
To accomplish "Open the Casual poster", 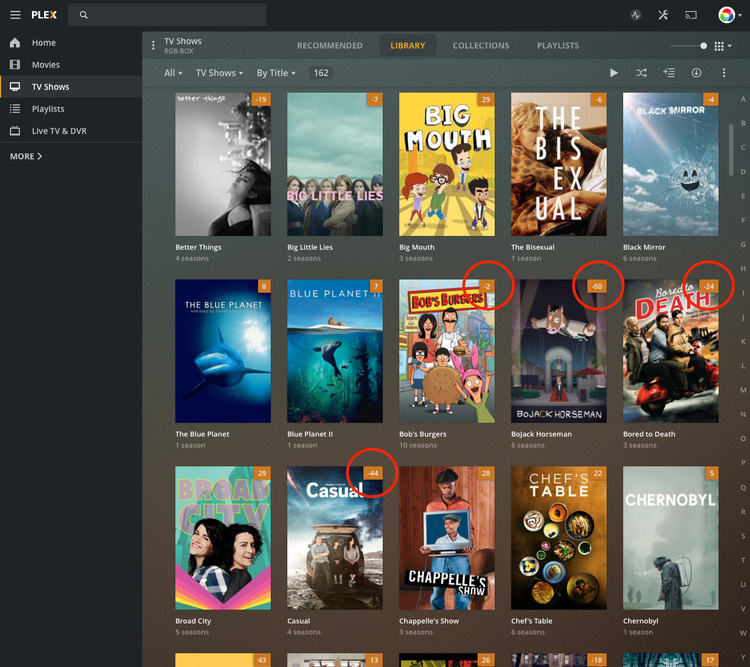I will [x=335, y=538].
